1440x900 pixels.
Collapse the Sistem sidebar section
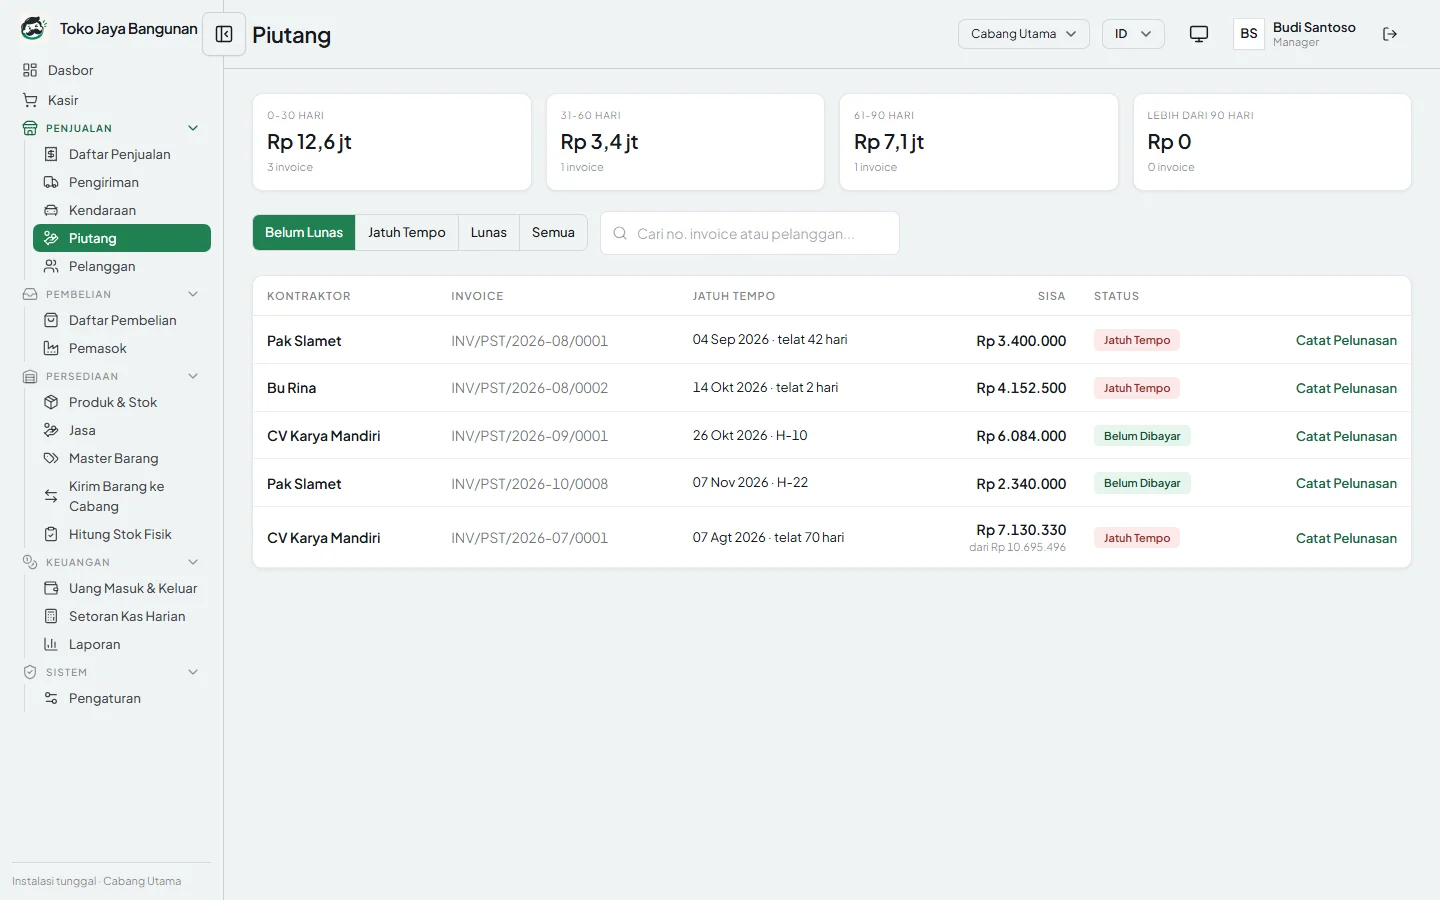193,672
